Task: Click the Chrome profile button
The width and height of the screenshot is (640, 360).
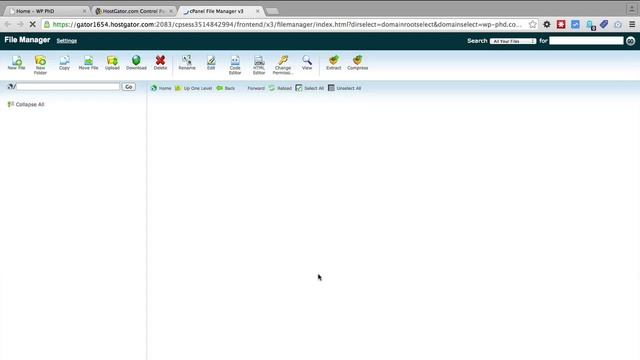Action: 632,9
